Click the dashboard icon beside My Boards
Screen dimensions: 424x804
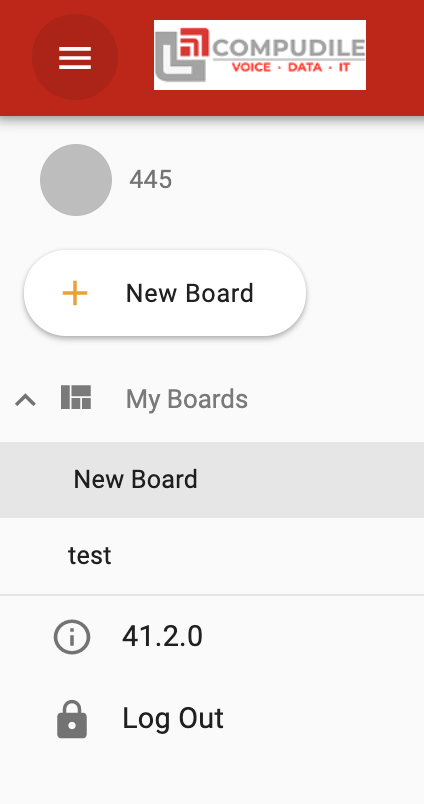click(76, 397)
